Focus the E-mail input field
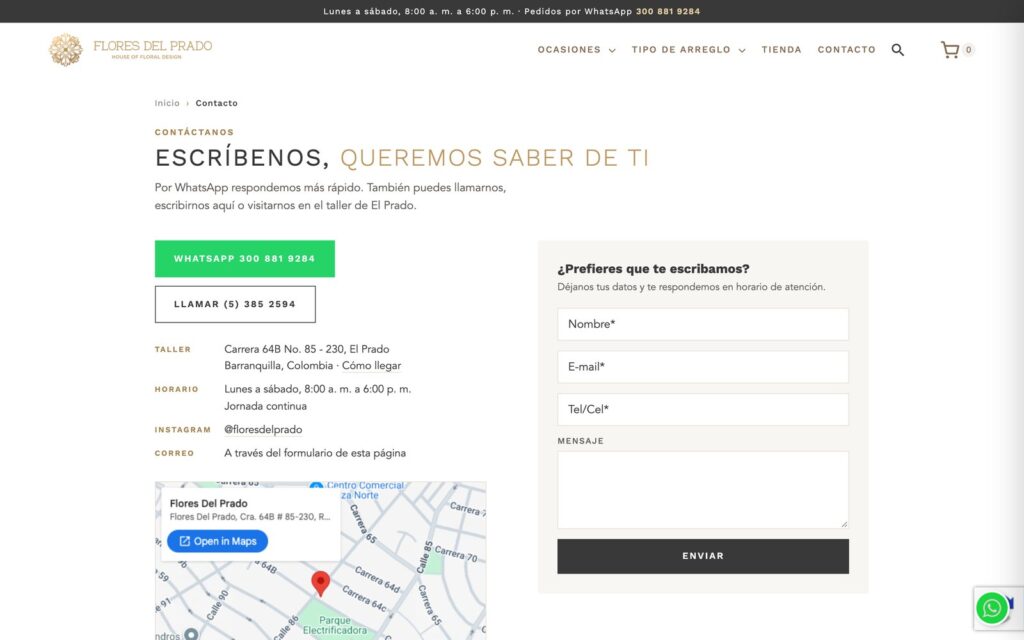Viewport: 1024px width, 640px height. pos(703,367)
